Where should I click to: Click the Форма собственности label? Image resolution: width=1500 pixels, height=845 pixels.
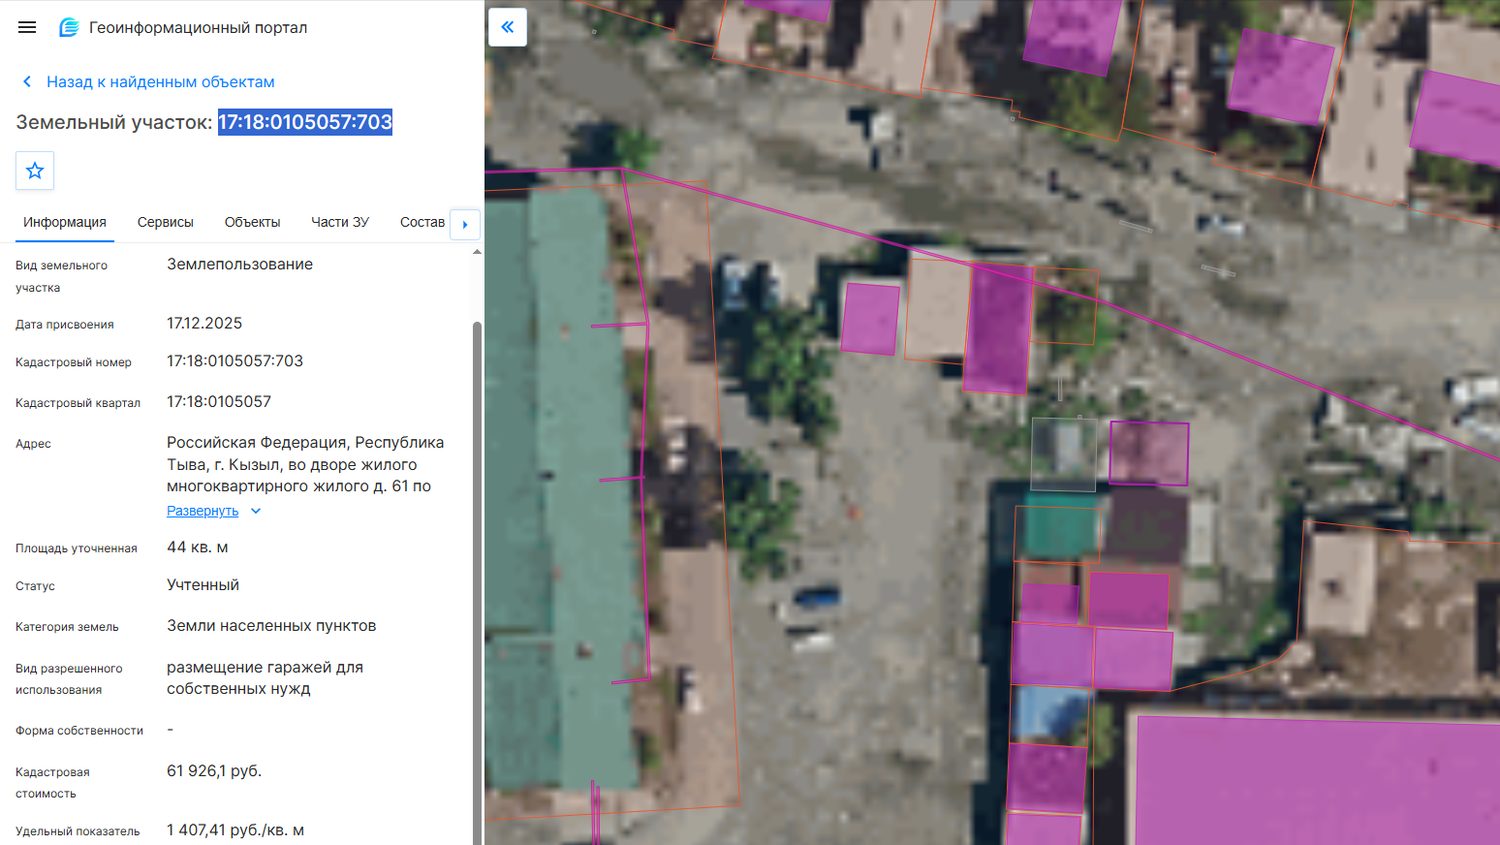[79, 731]
